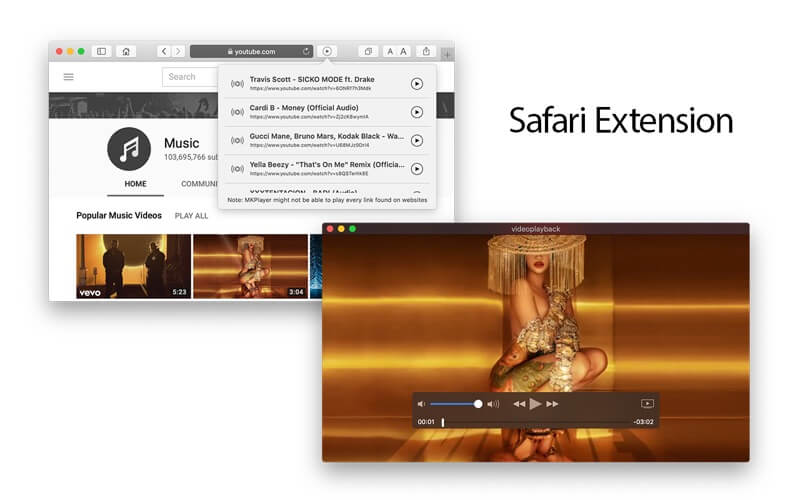Add a new tab in Safari

point(446,54)
